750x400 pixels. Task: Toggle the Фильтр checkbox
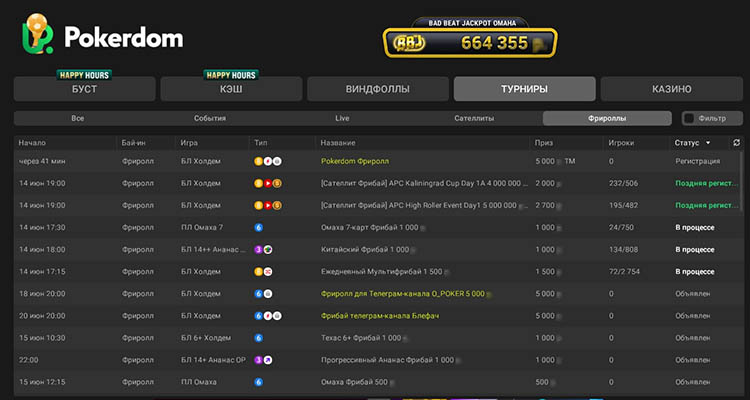[689, 118]
